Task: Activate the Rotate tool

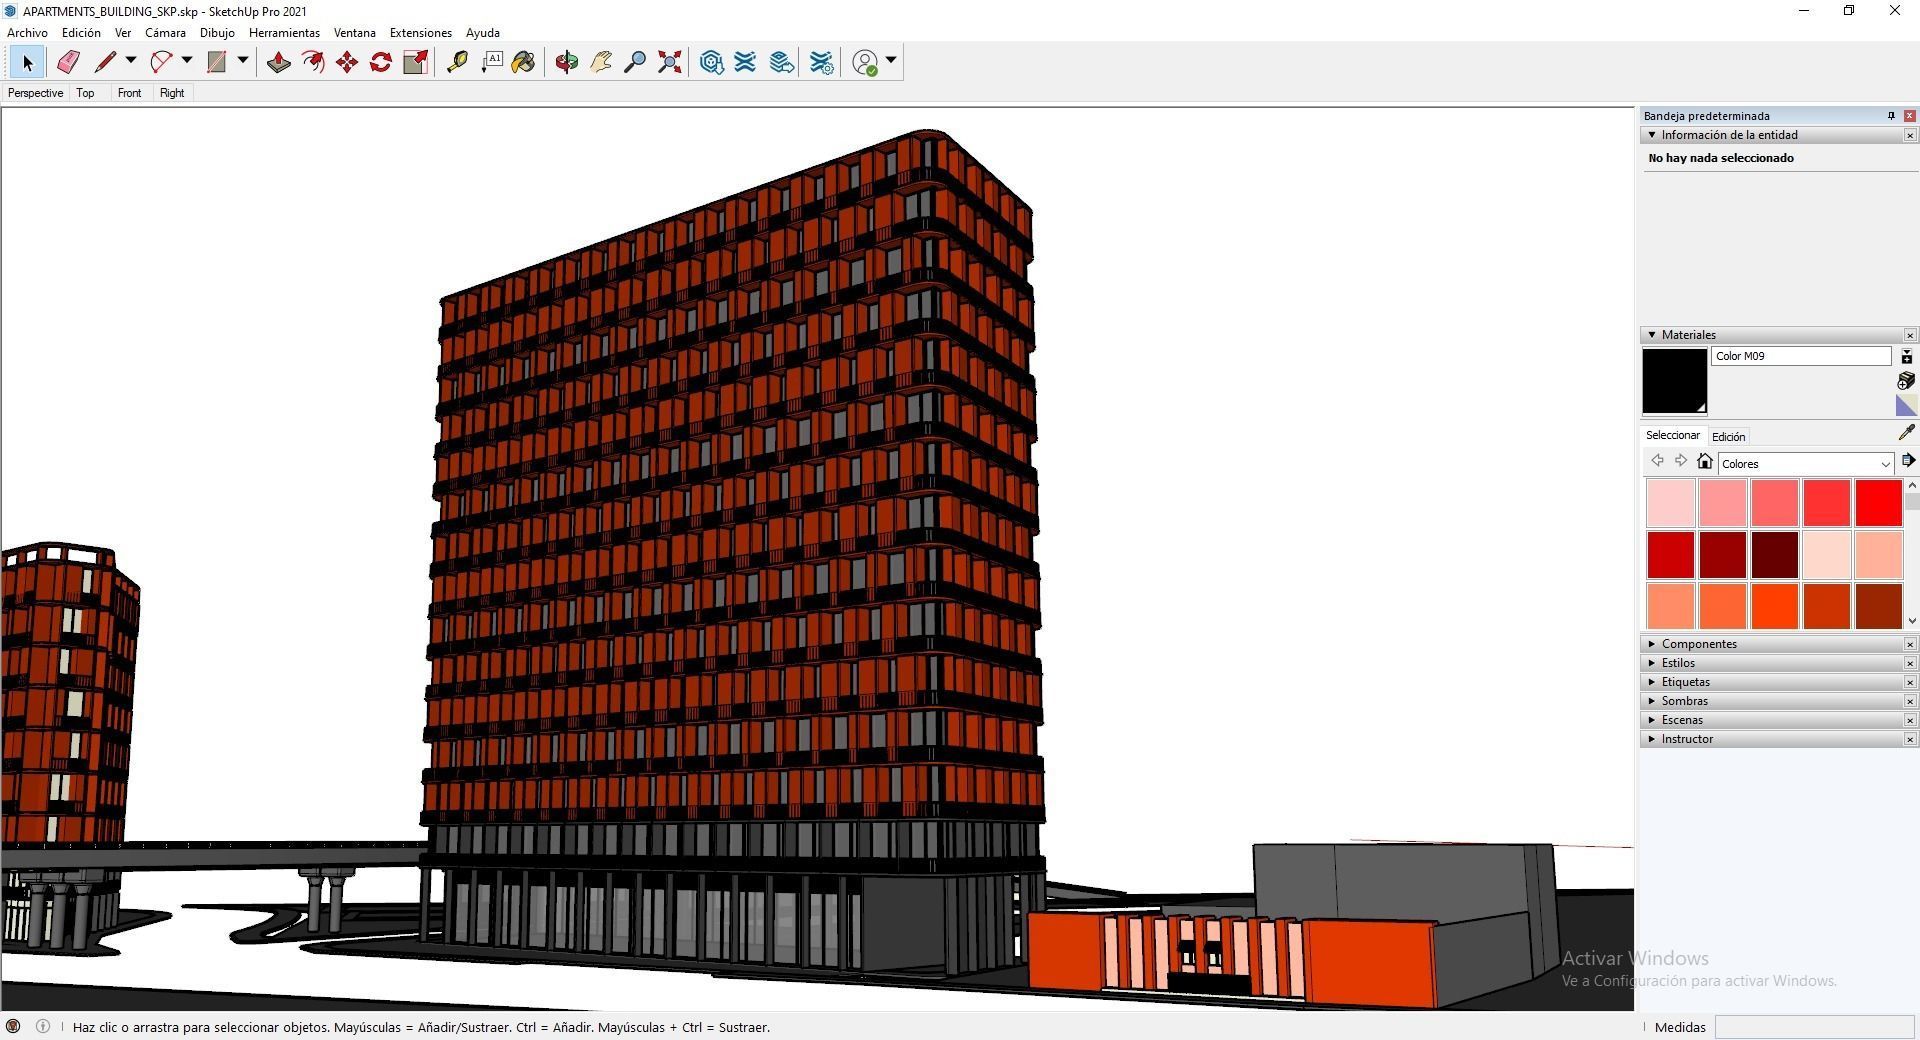Action: click(x=381, y=62)
